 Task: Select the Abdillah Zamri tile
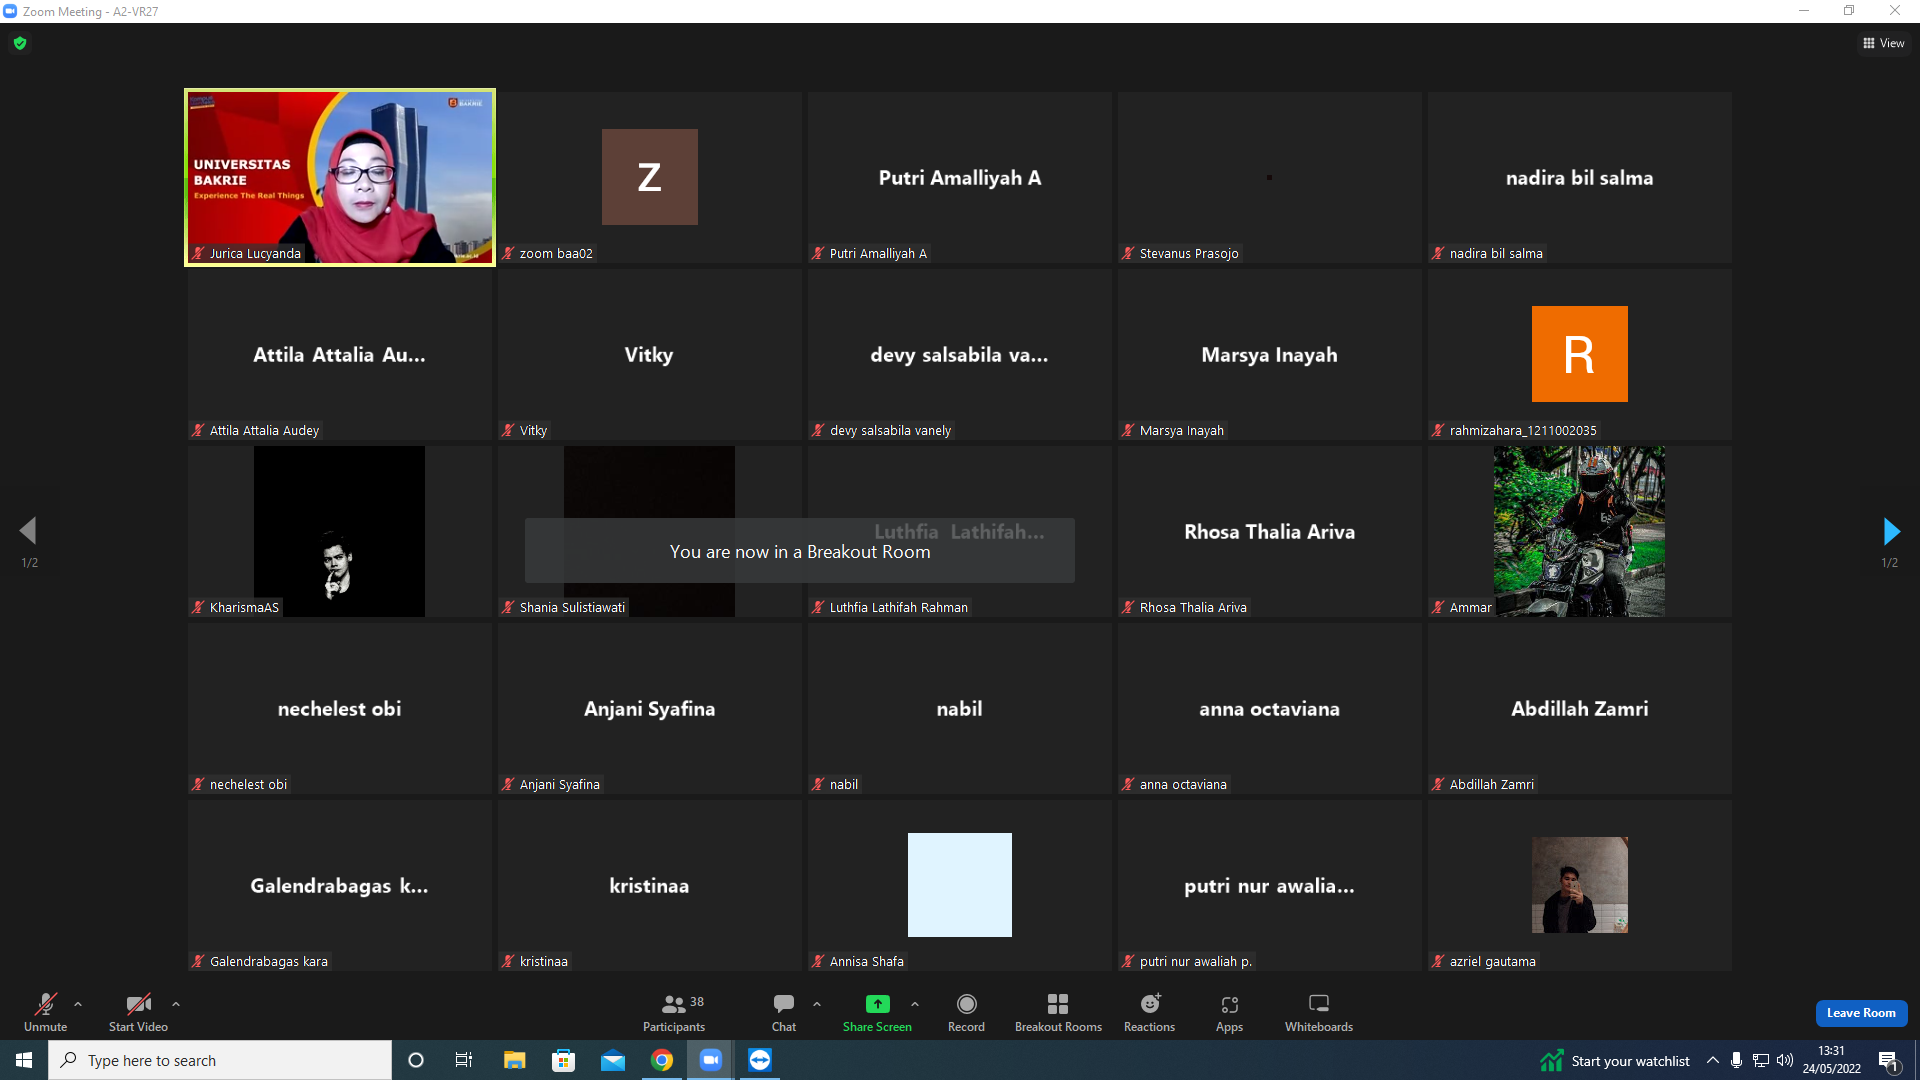1580,708
